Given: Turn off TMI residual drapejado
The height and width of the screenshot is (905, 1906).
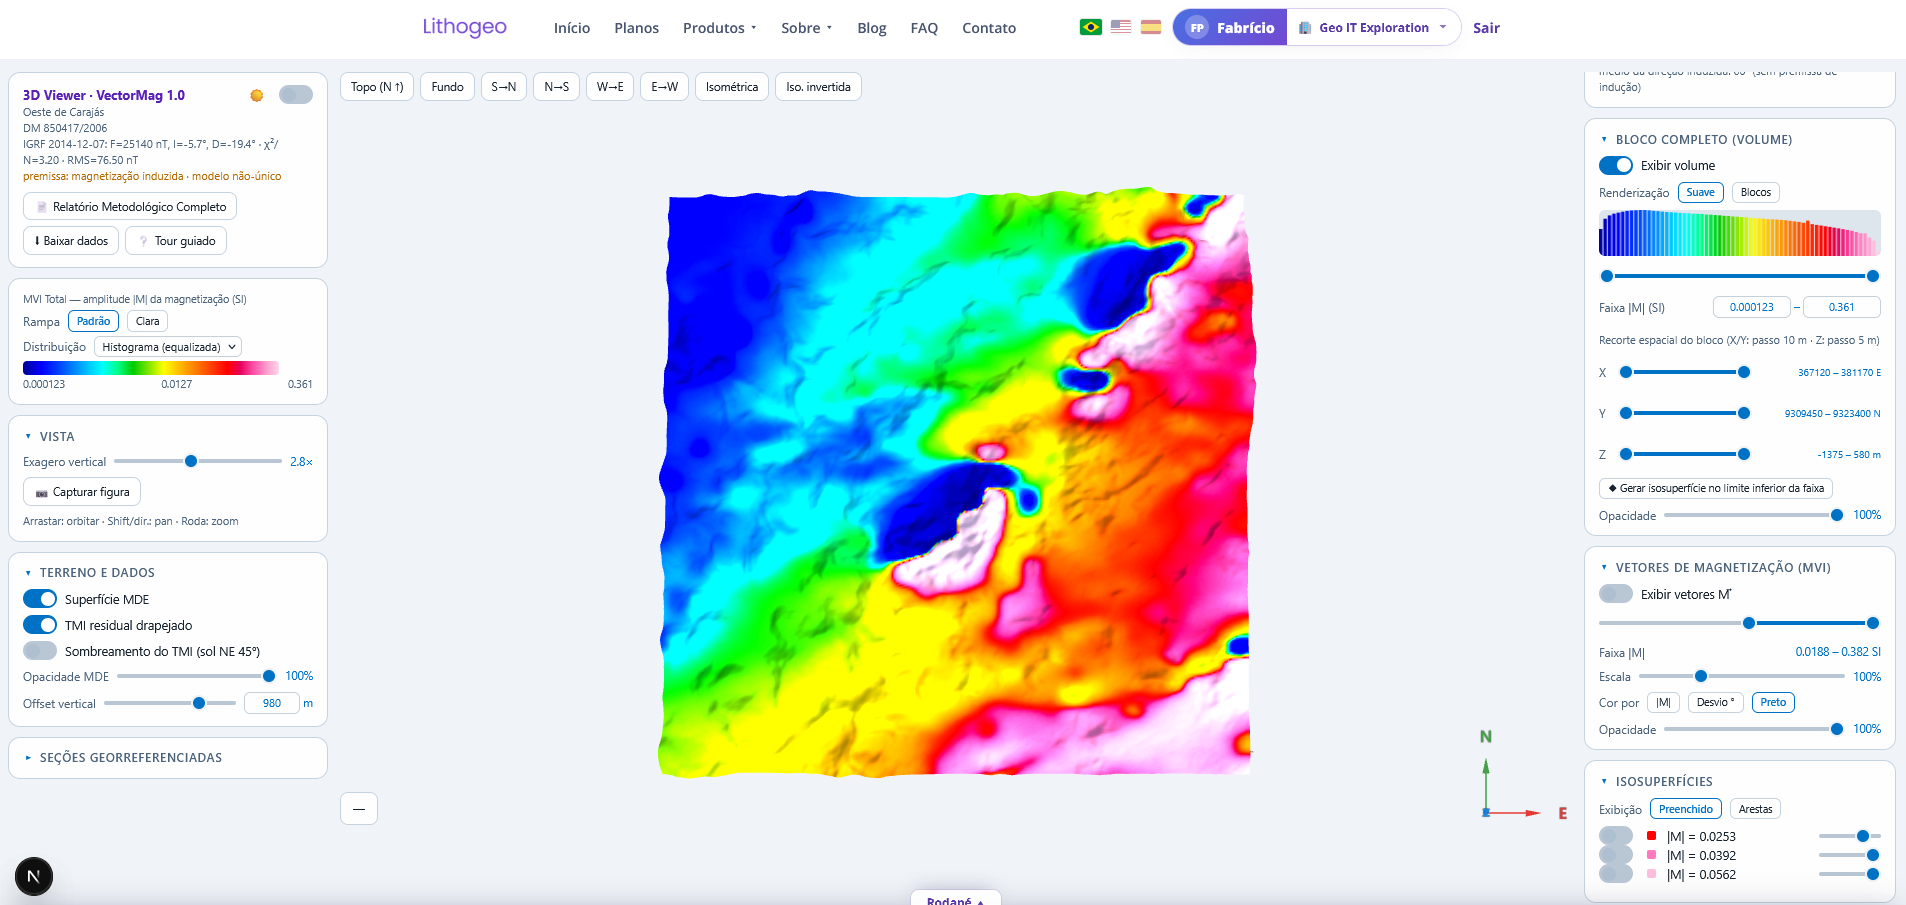Looking at the screenshot, I should 40,625.
